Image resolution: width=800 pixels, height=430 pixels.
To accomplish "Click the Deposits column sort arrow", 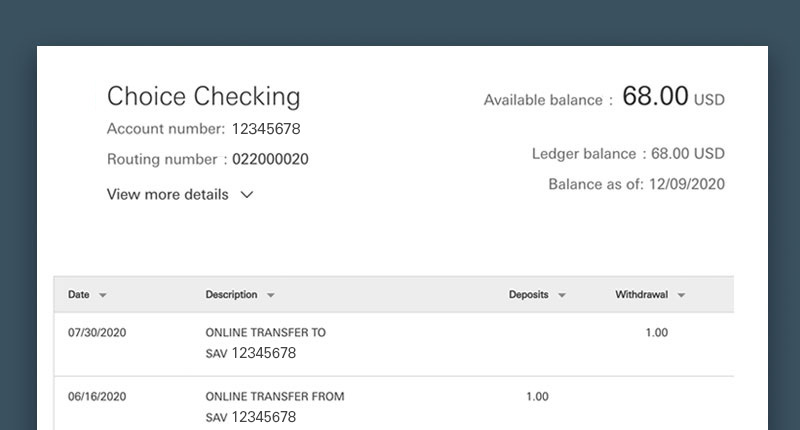I will 562,295.
